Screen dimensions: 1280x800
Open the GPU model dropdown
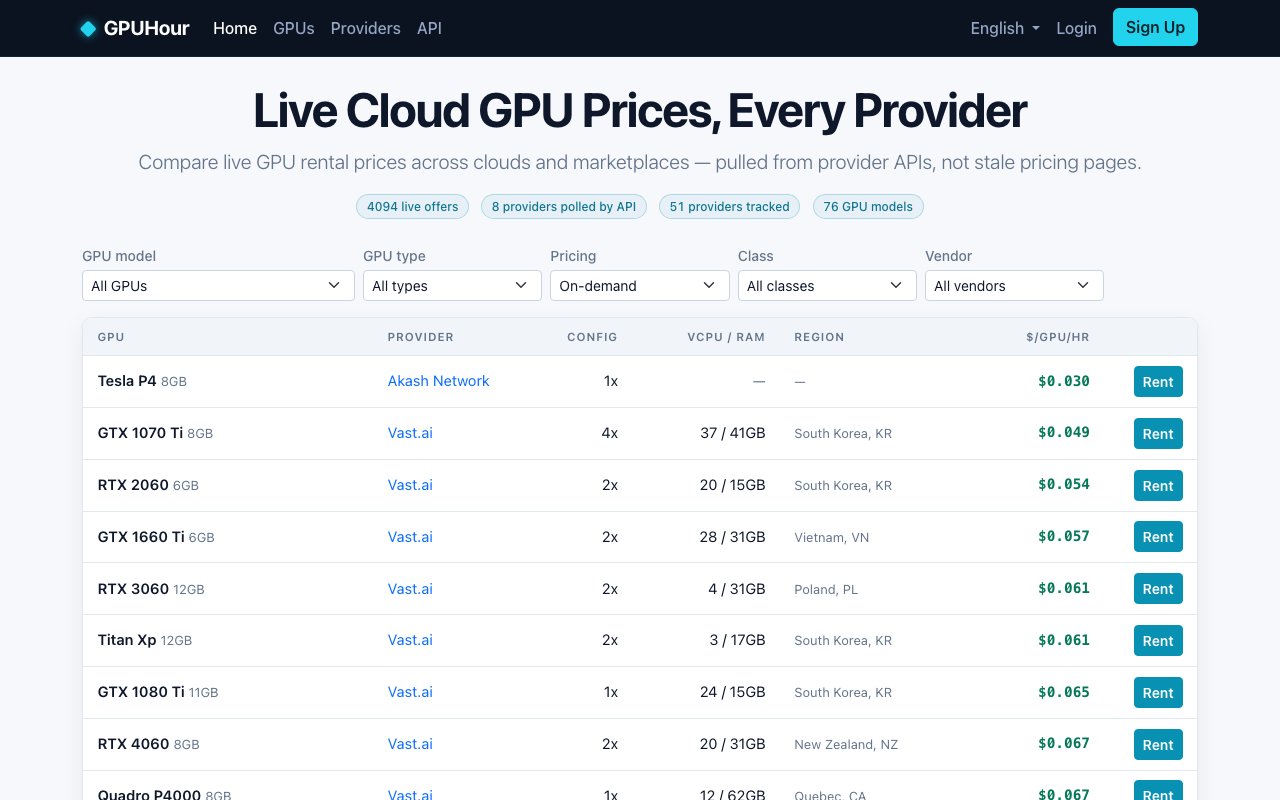point(218,285)
